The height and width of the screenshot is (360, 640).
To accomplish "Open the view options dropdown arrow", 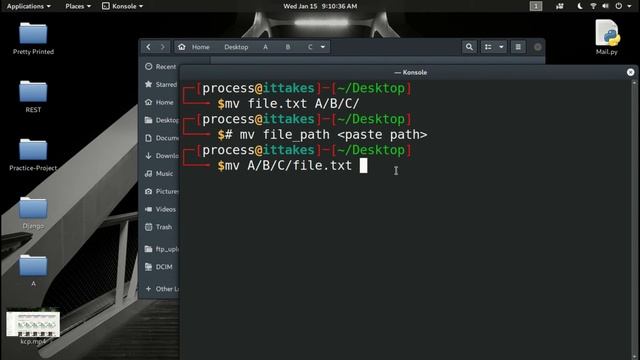I will coord(502,47).
